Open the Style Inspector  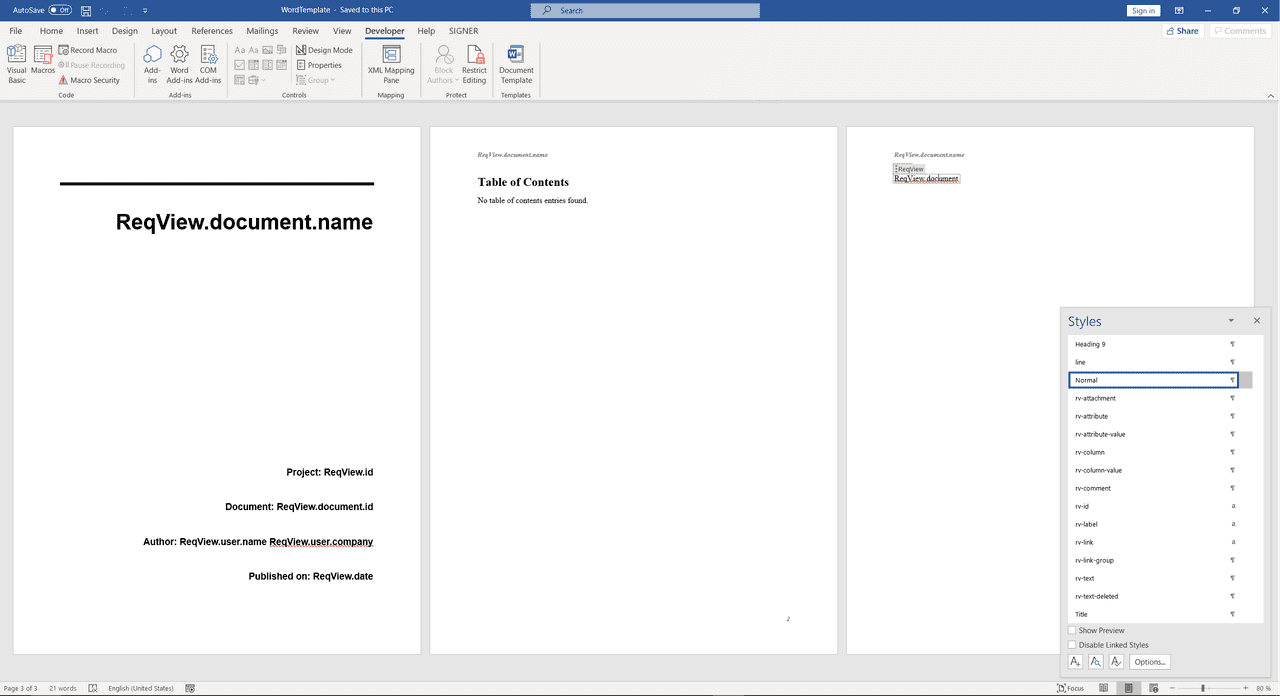pos(1096,661)
